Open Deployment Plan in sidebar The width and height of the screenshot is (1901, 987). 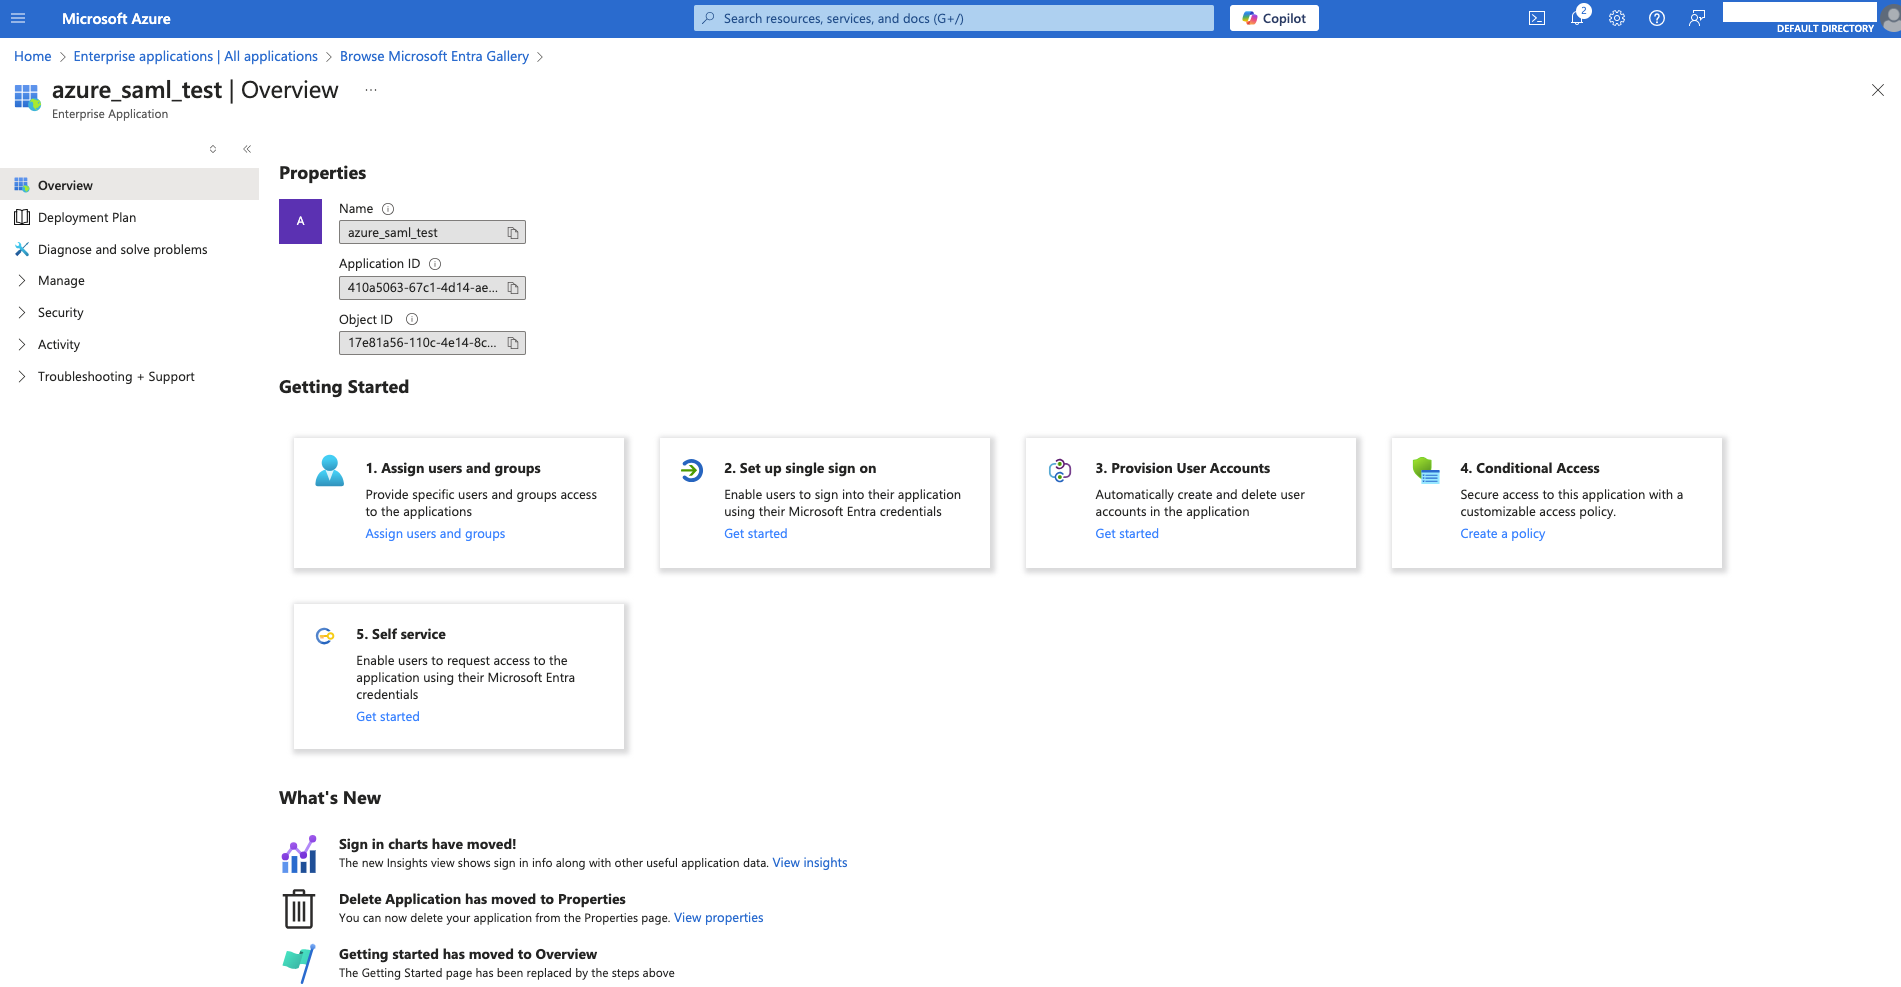[x=87, y=218]
